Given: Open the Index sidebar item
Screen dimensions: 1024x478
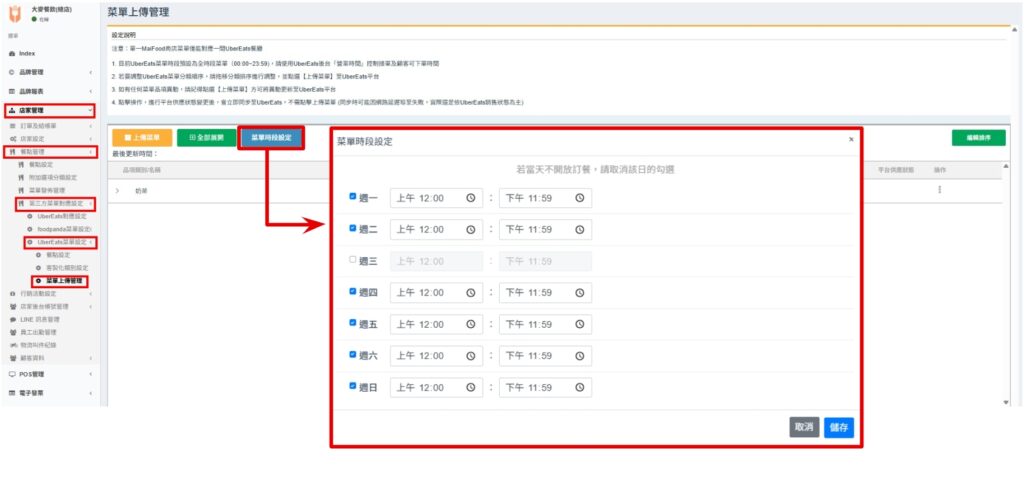Looking at the screenshot, I should tap(26, 53).
